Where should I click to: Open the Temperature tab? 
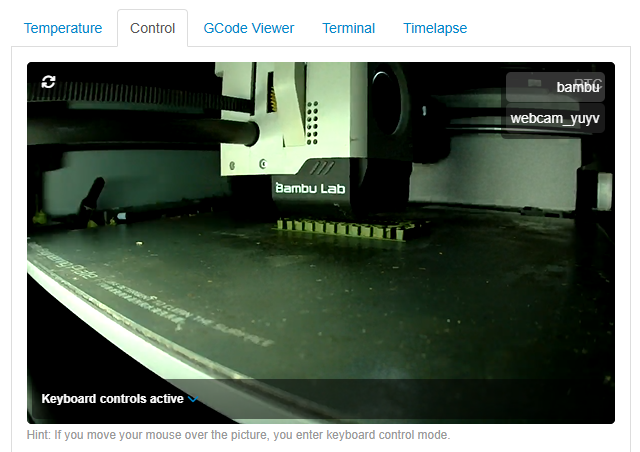[63, 28]
